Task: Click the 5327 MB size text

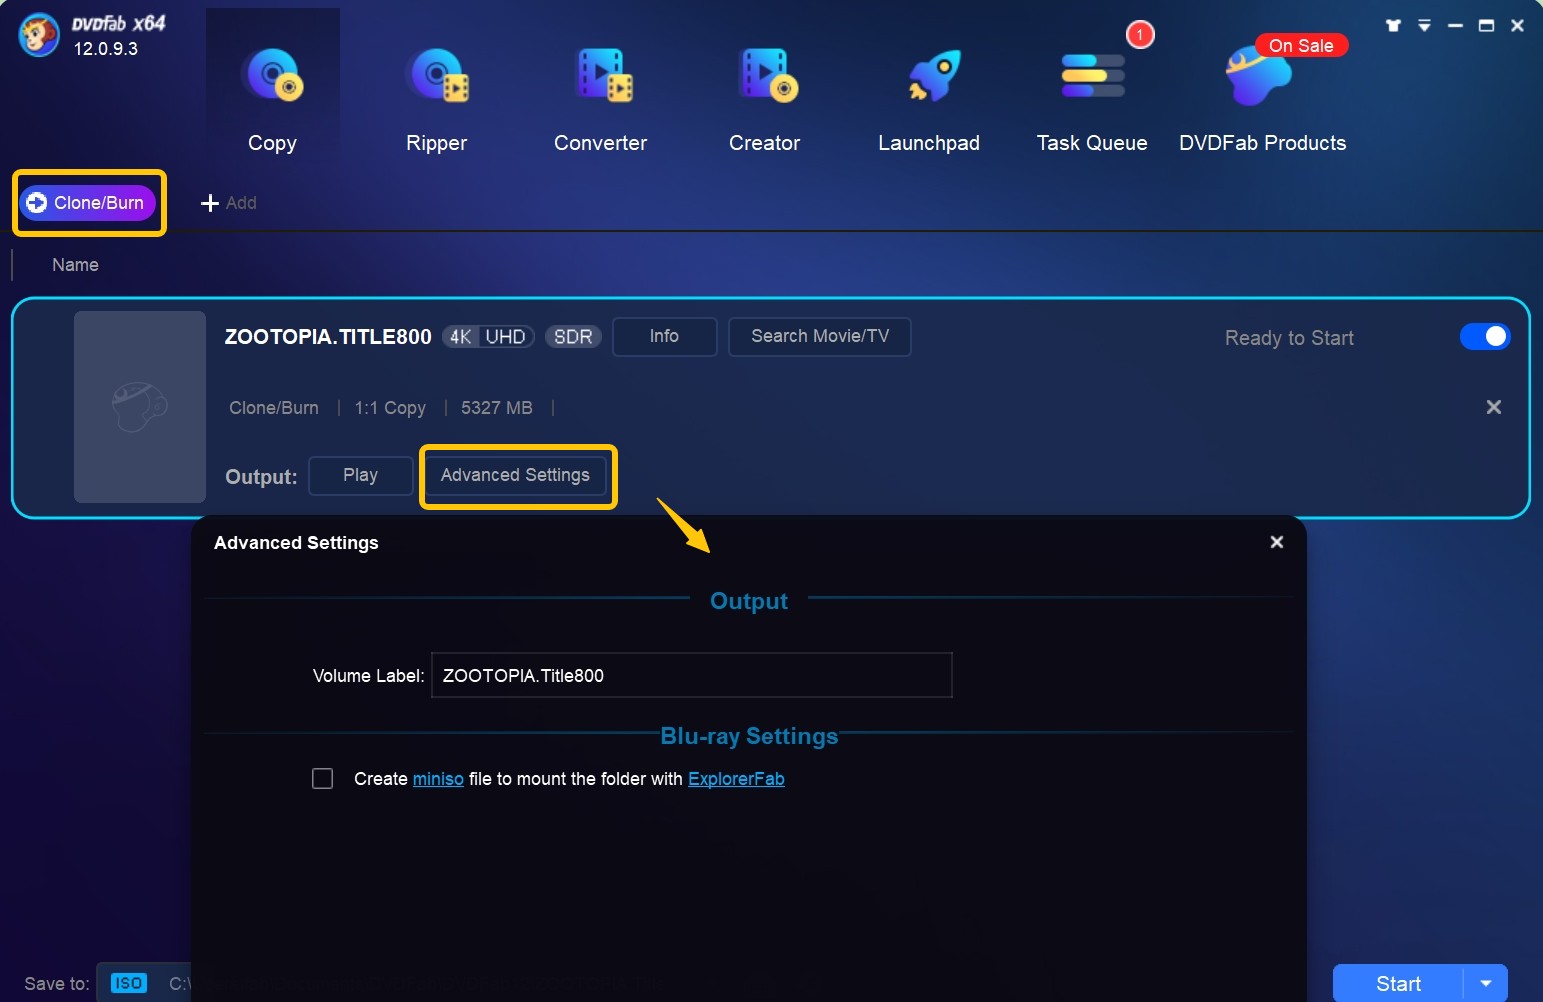Action: (497, 408)
